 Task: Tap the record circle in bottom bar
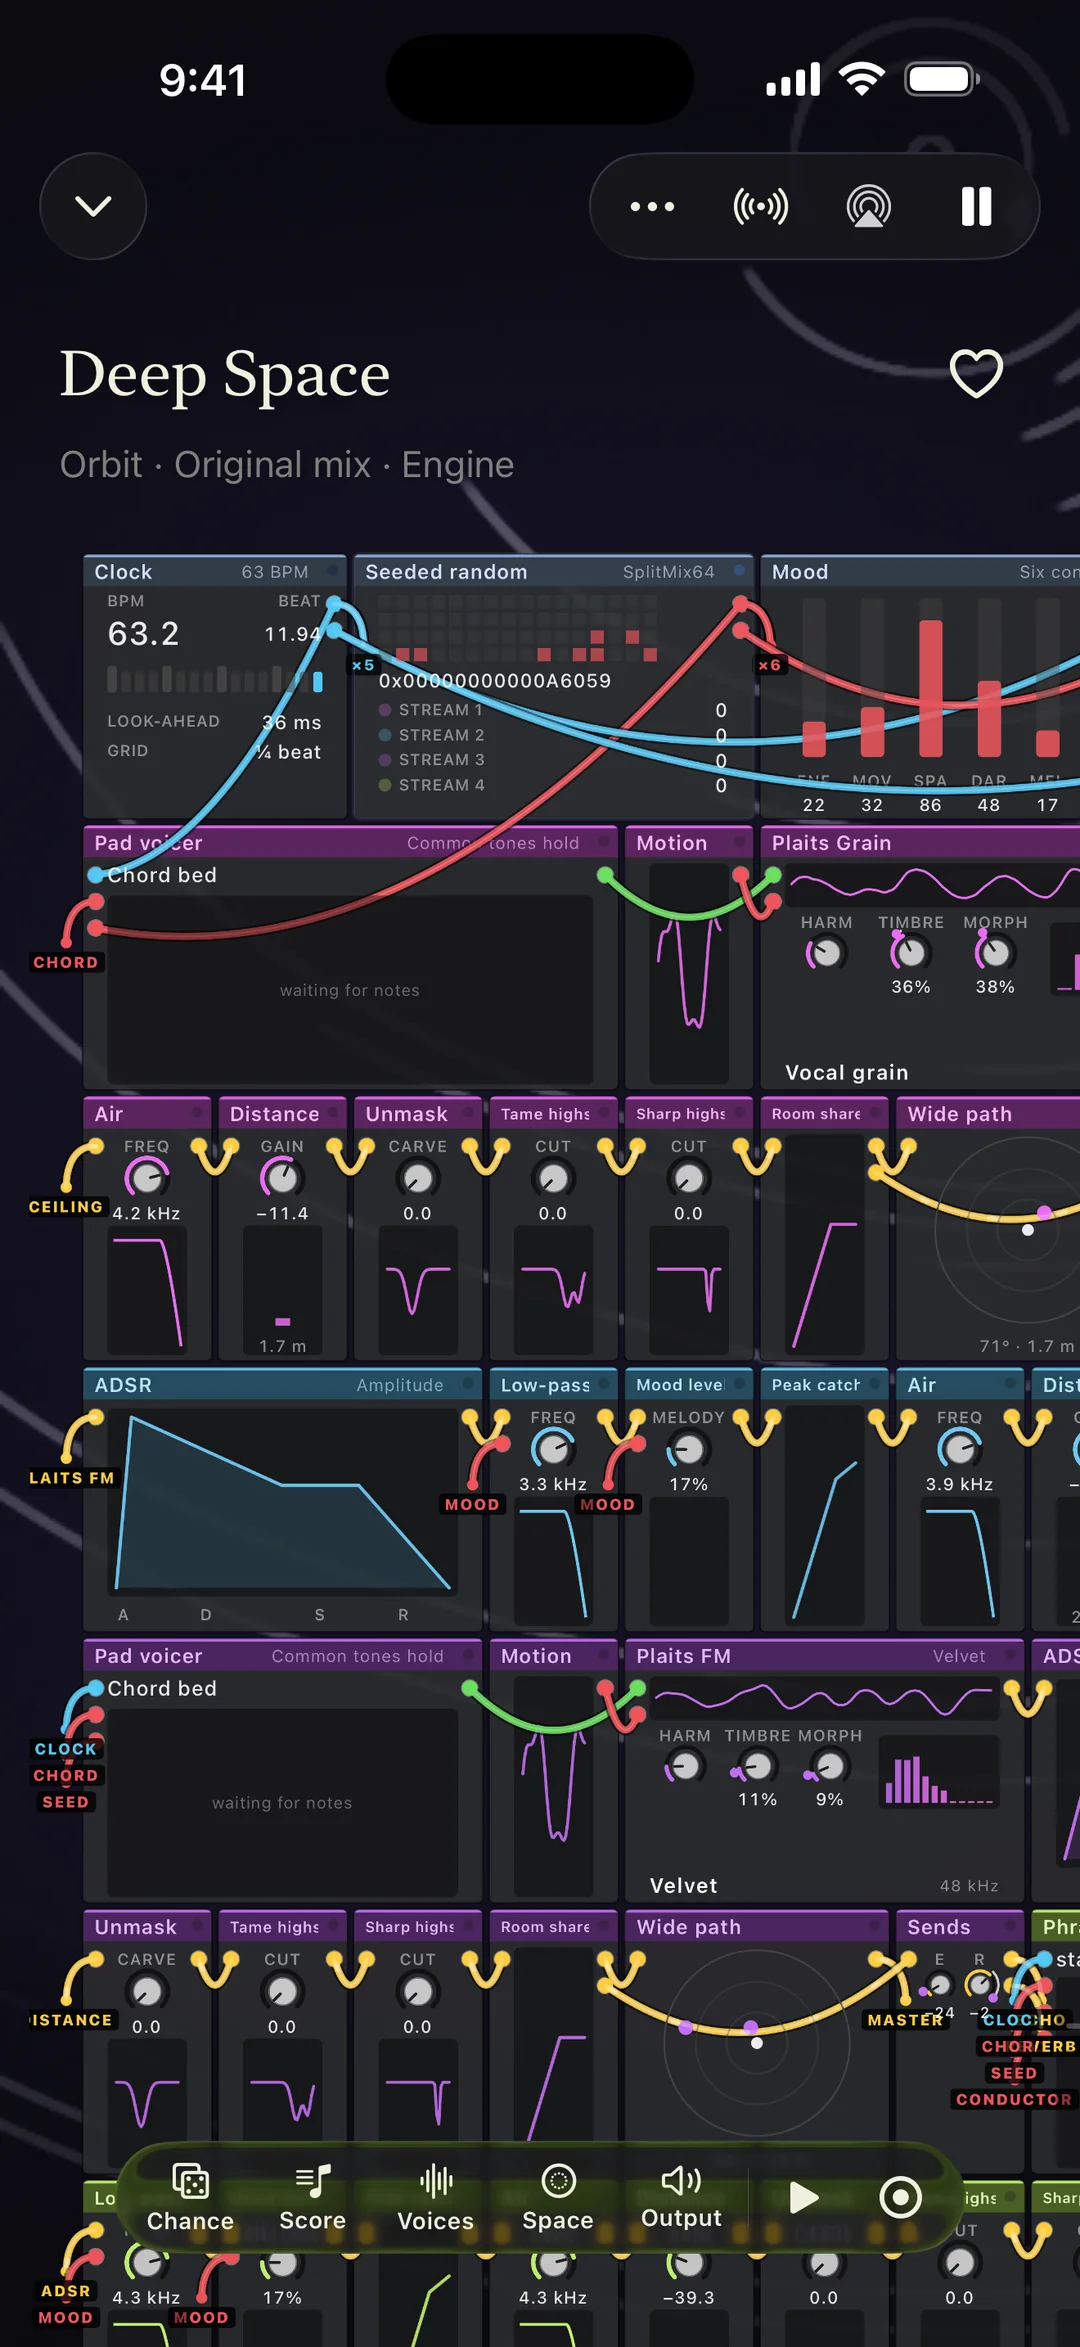click(x=900, y=2197)
